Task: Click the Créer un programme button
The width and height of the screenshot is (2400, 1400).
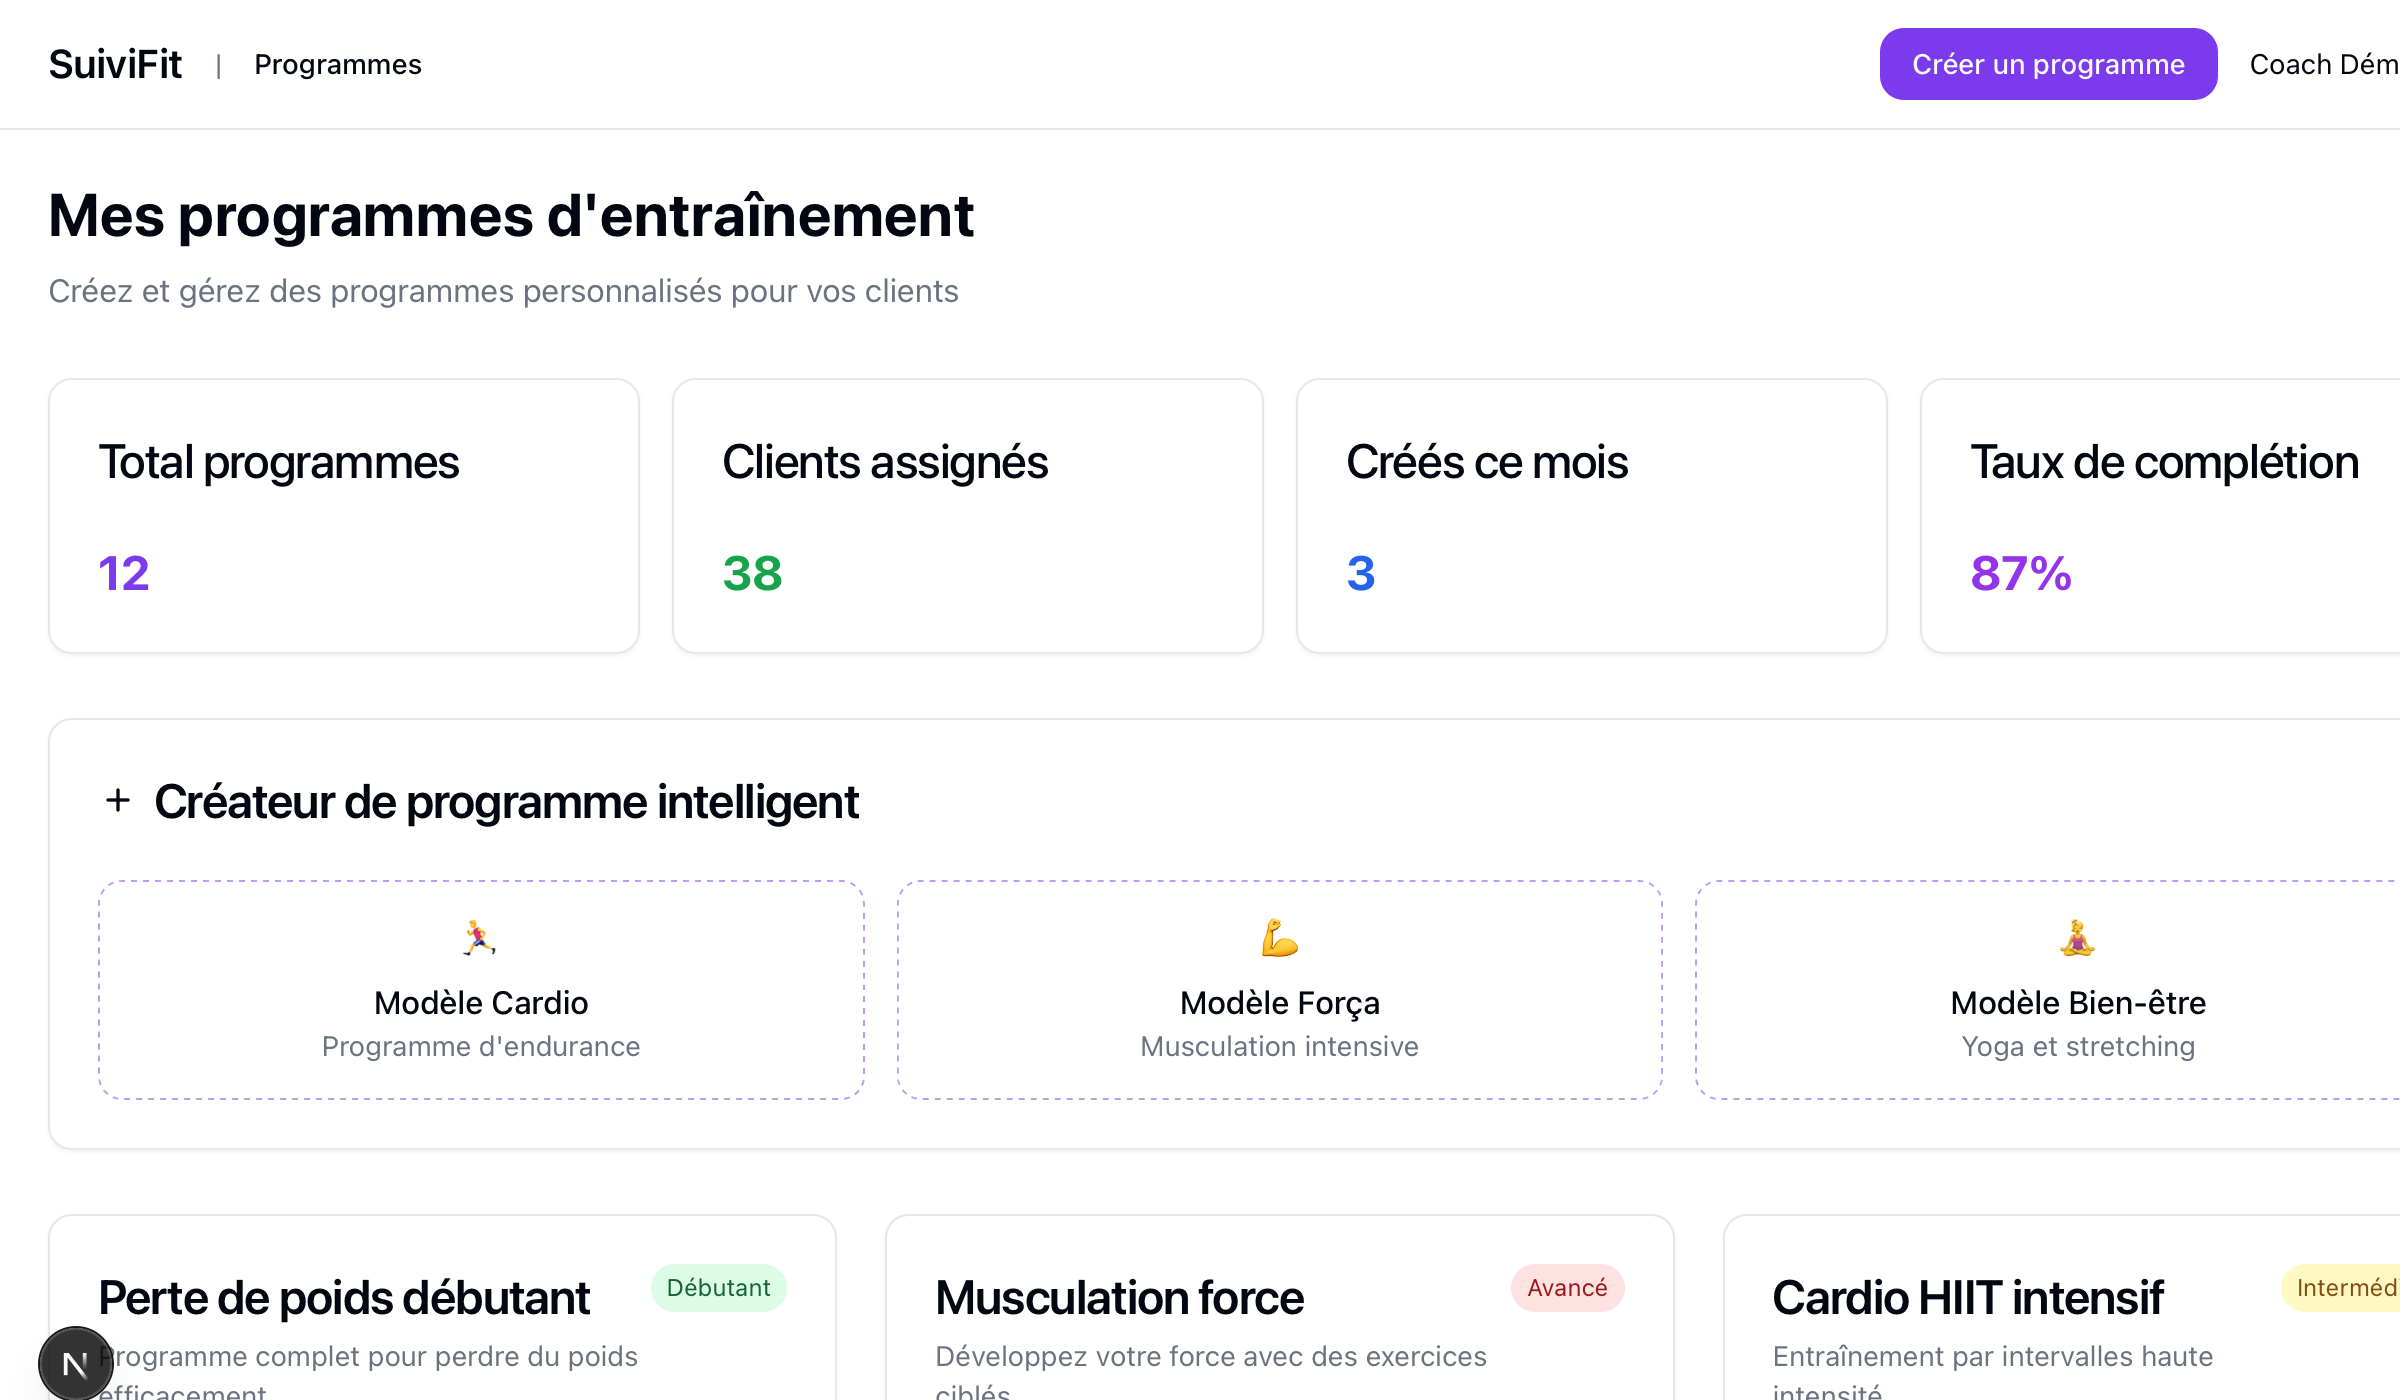Action: click(x=2048, y=64)
